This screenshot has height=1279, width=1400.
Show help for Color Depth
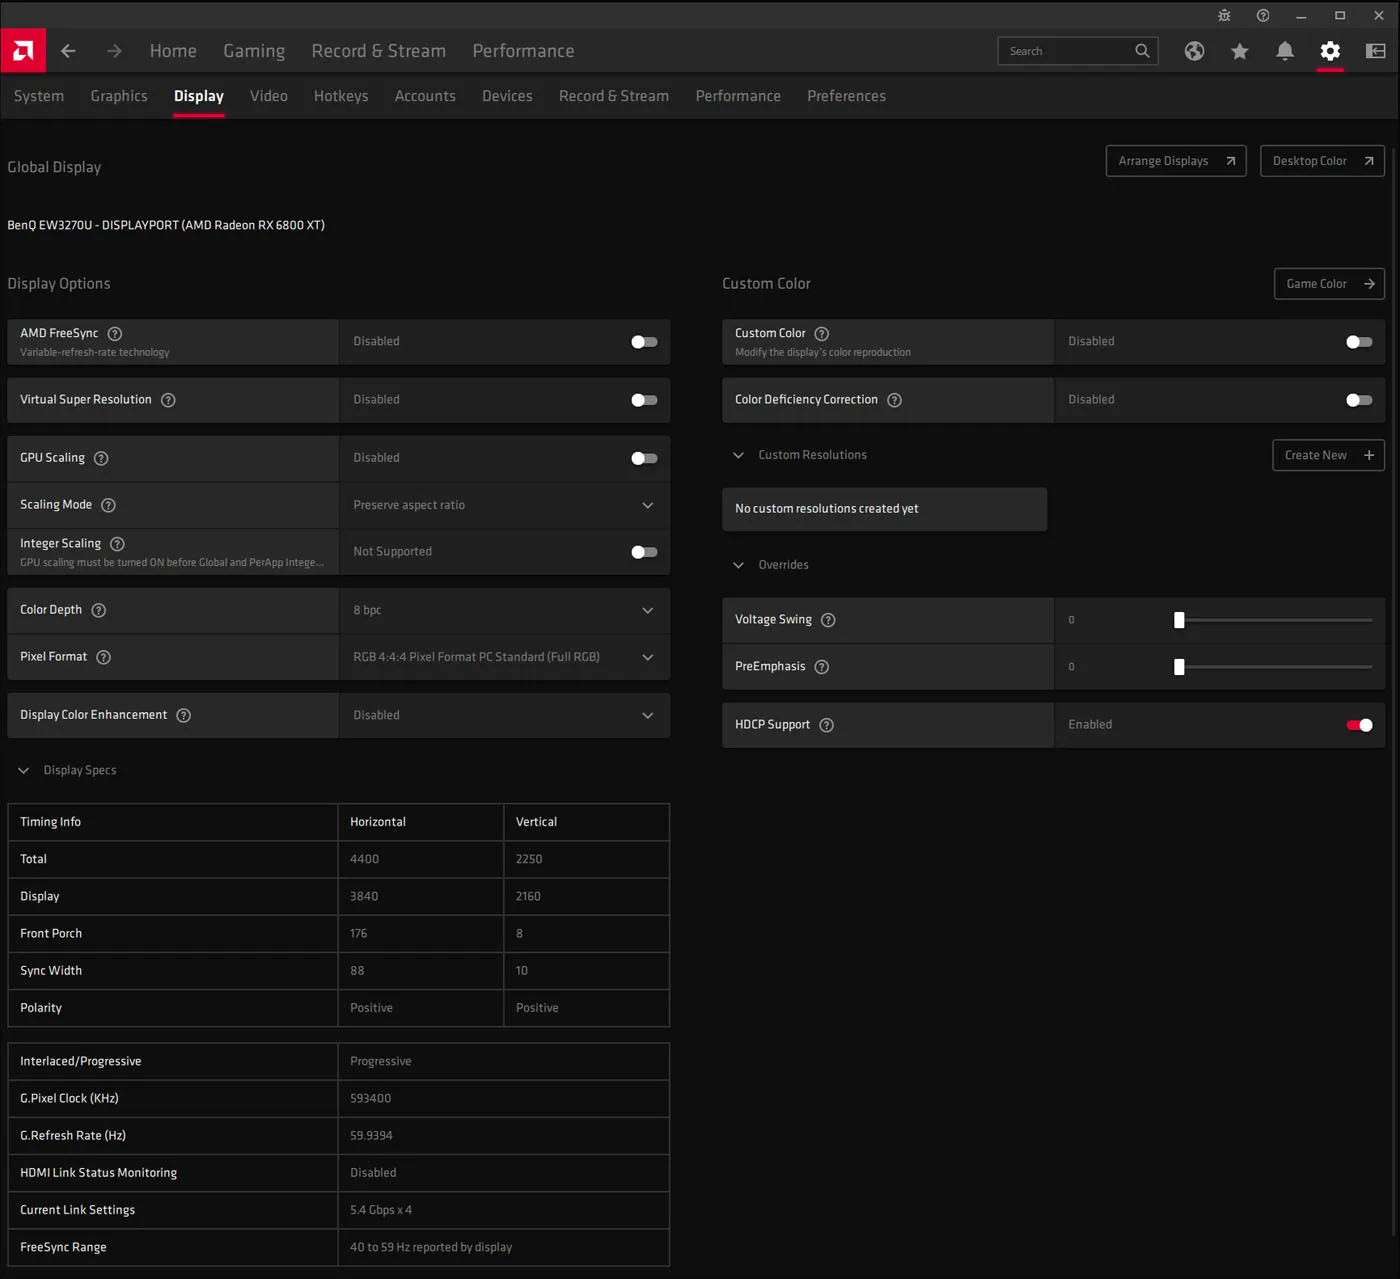[99, 610]
